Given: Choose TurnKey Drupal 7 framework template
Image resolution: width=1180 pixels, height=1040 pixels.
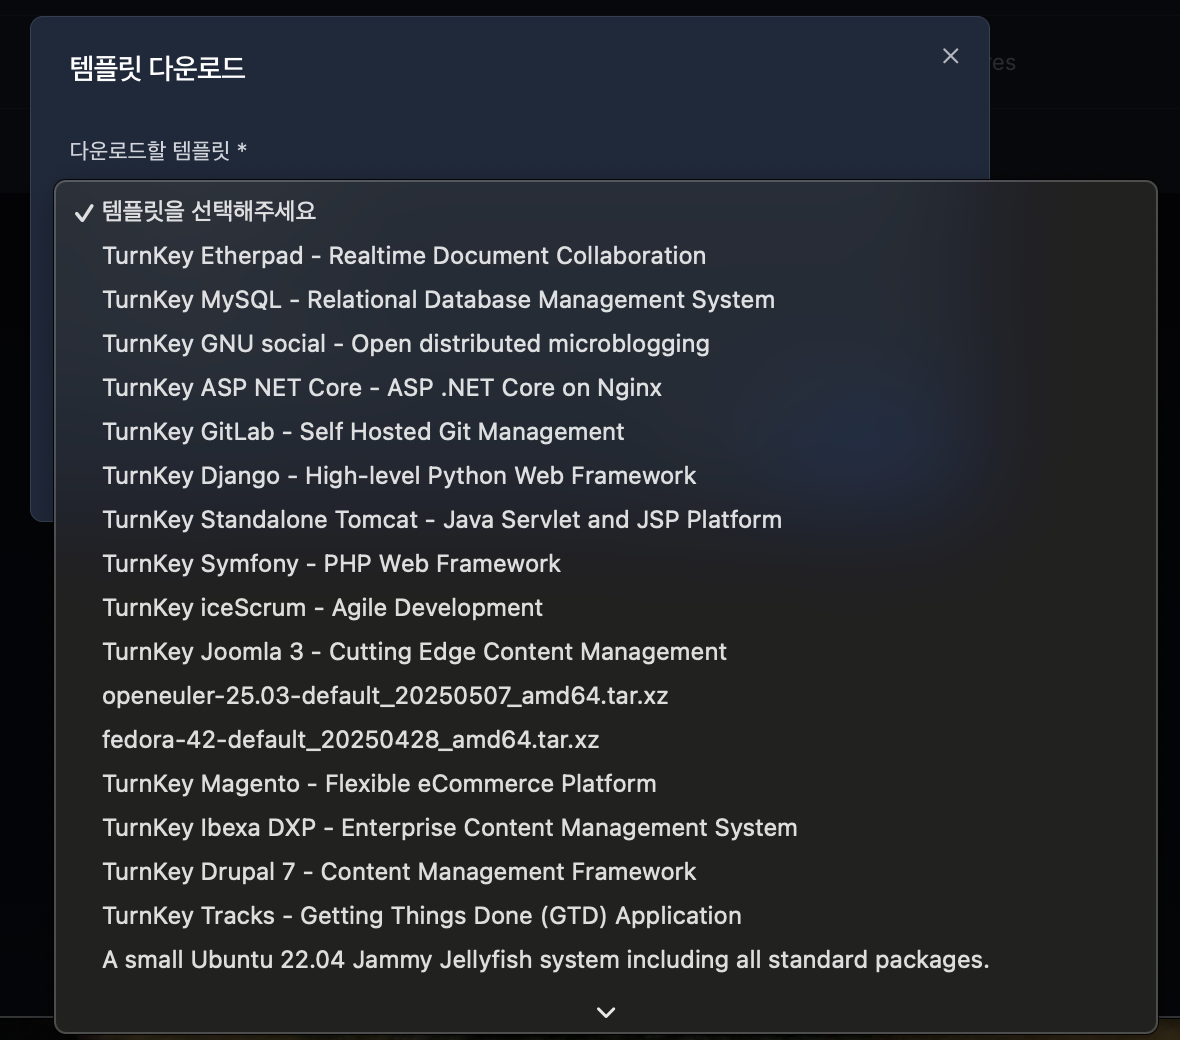Looking at the screenshot, I should 399,872.
